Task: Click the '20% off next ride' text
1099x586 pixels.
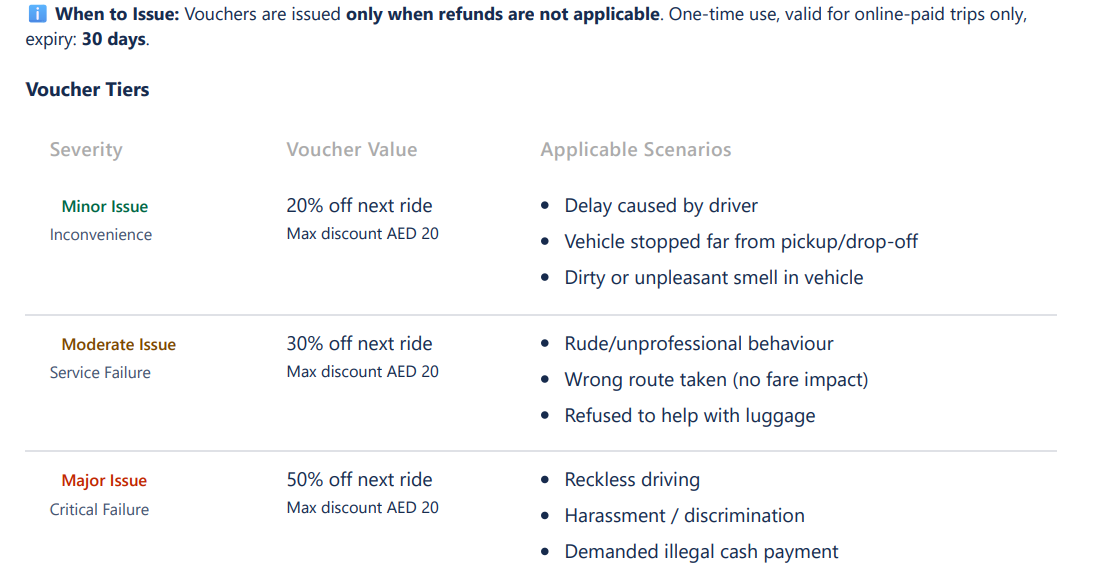Action: click(359, 206)
